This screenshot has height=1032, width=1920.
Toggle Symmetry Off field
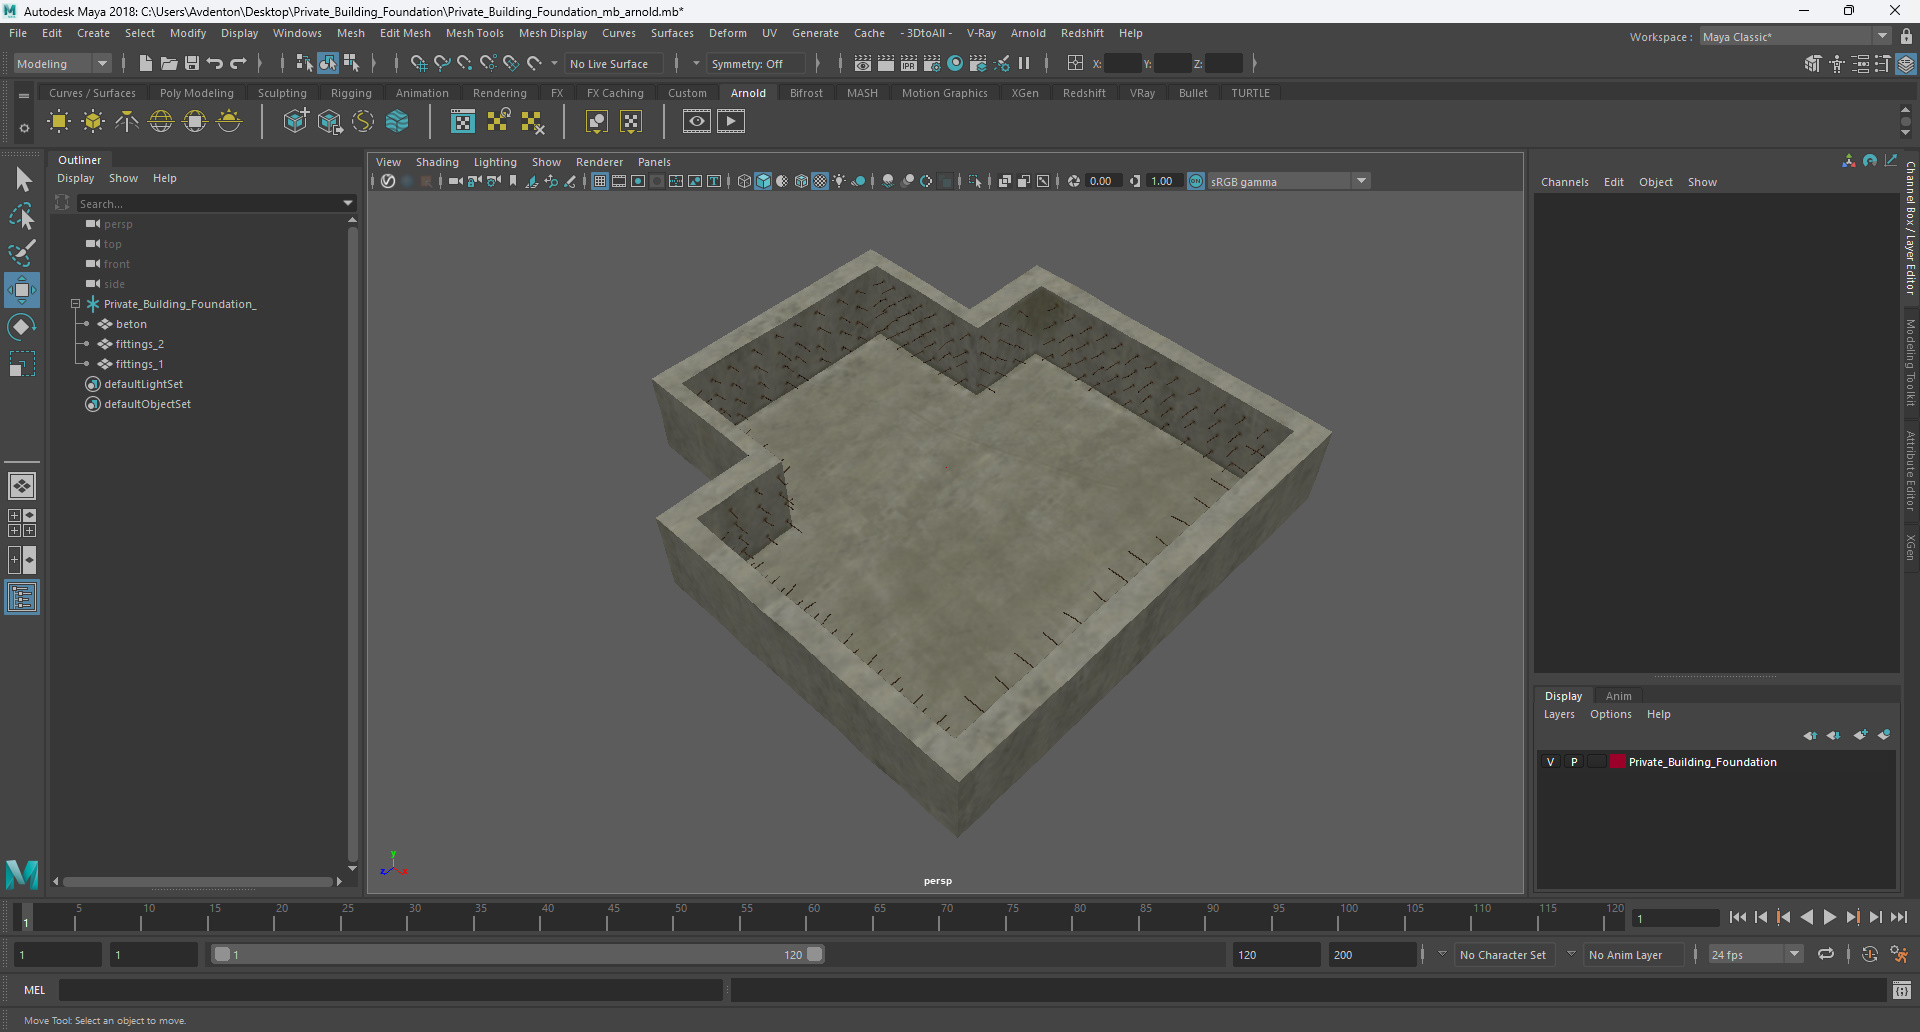point(756,64)
